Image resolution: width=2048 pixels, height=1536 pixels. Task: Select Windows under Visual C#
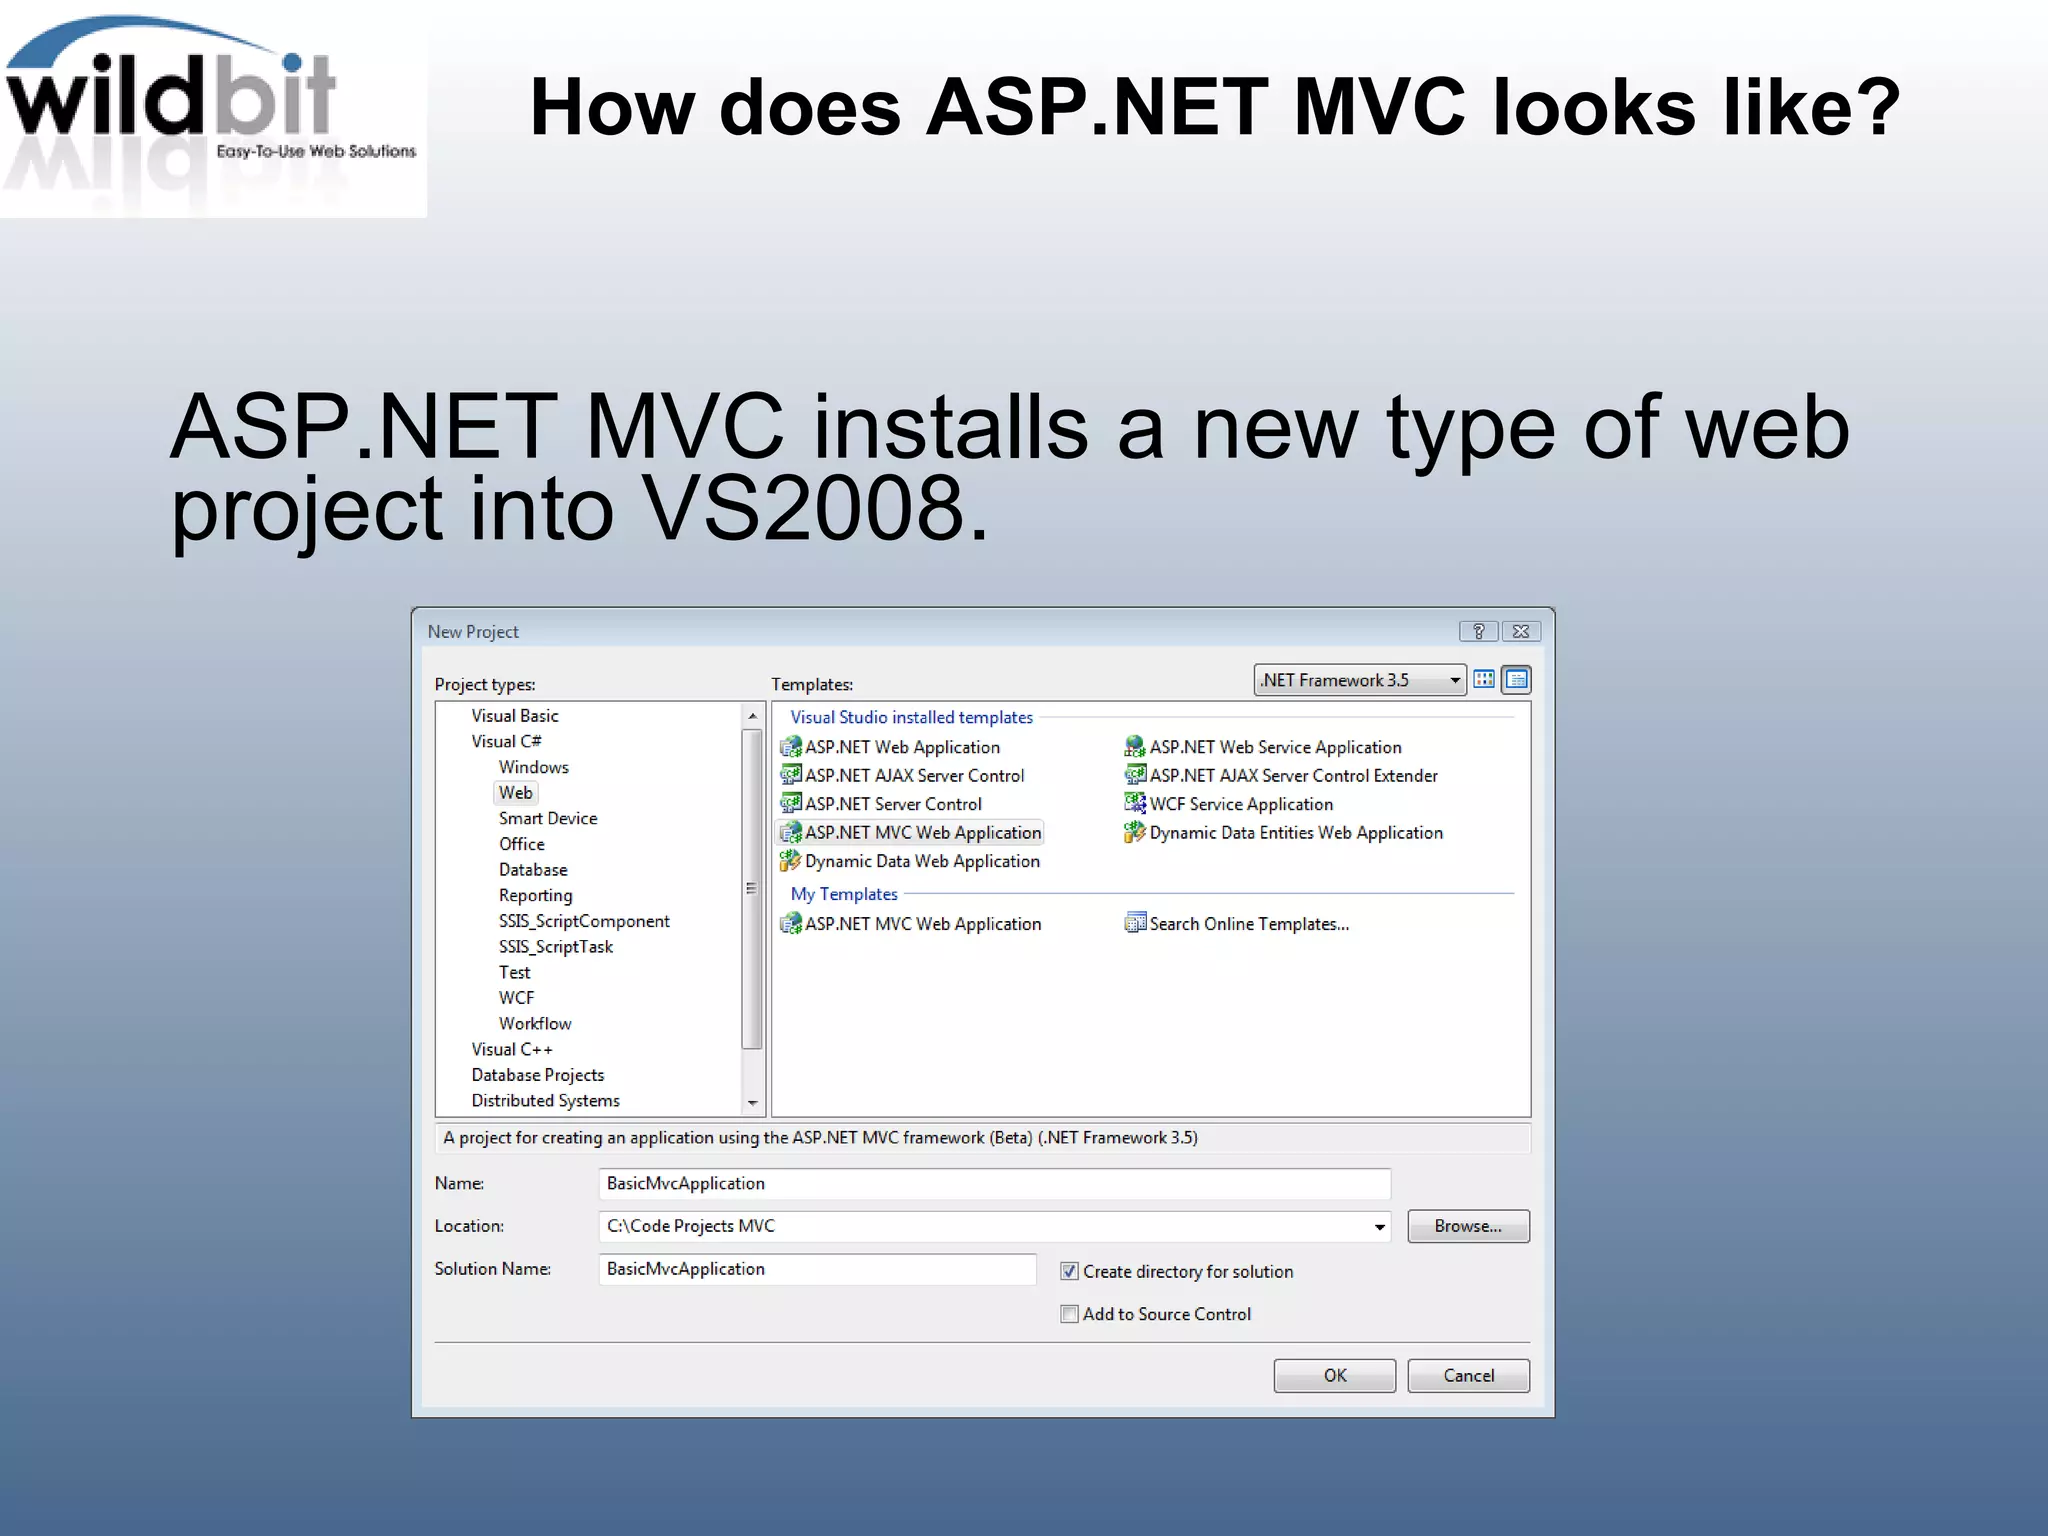click(533, 767)
